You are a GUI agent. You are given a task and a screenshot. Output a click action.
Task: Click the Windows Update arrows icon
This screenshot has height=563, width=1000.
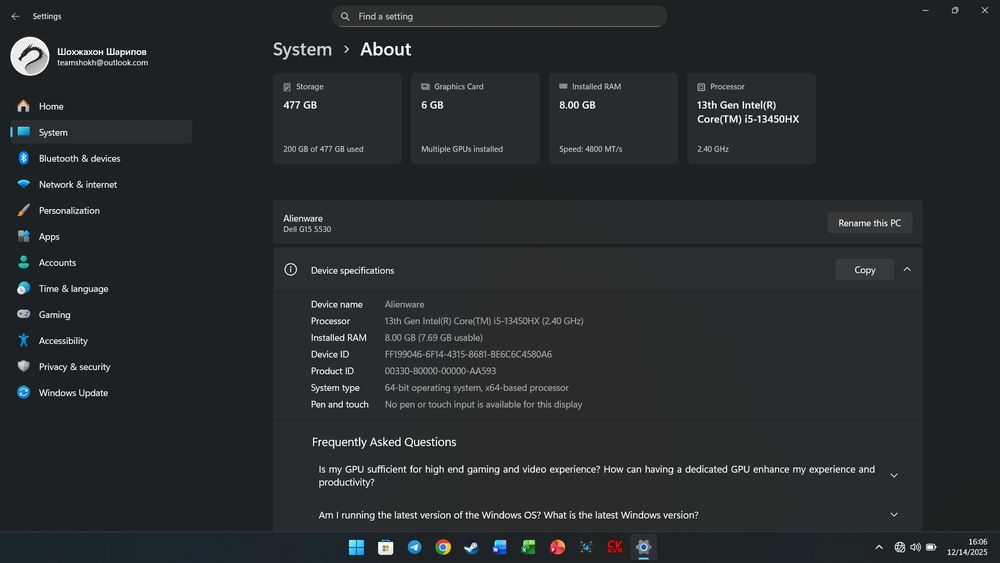[x=24, y=393]
